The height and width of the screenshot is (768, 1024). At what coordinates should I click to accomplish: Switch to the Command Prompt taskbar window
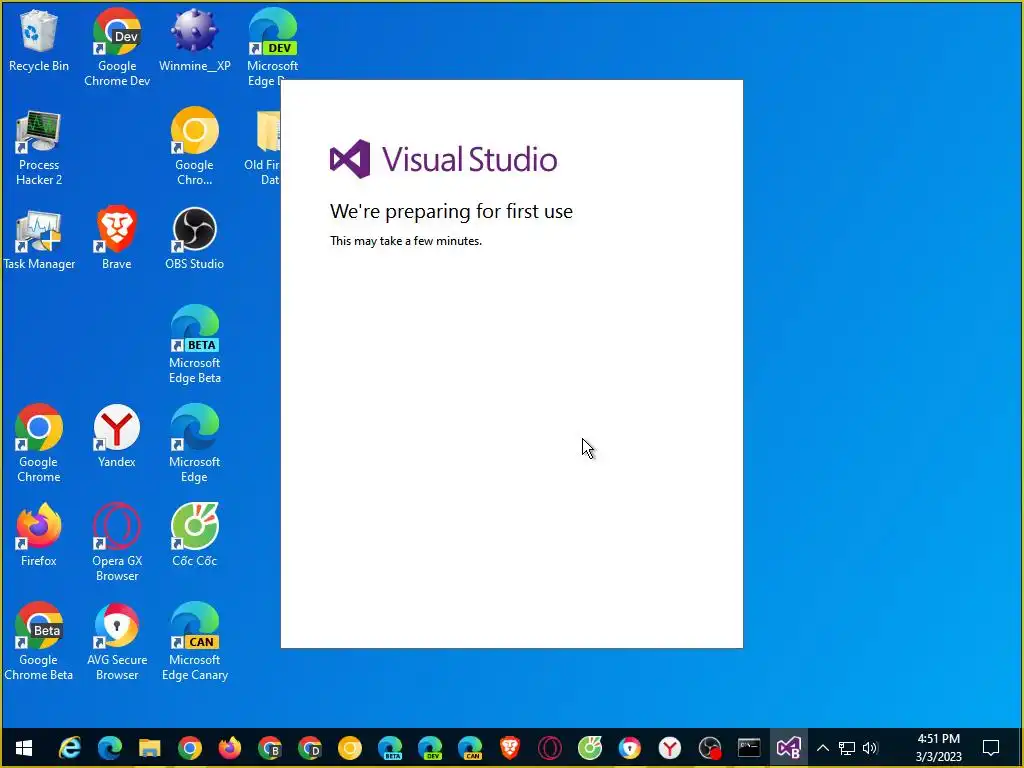point(749,748)
